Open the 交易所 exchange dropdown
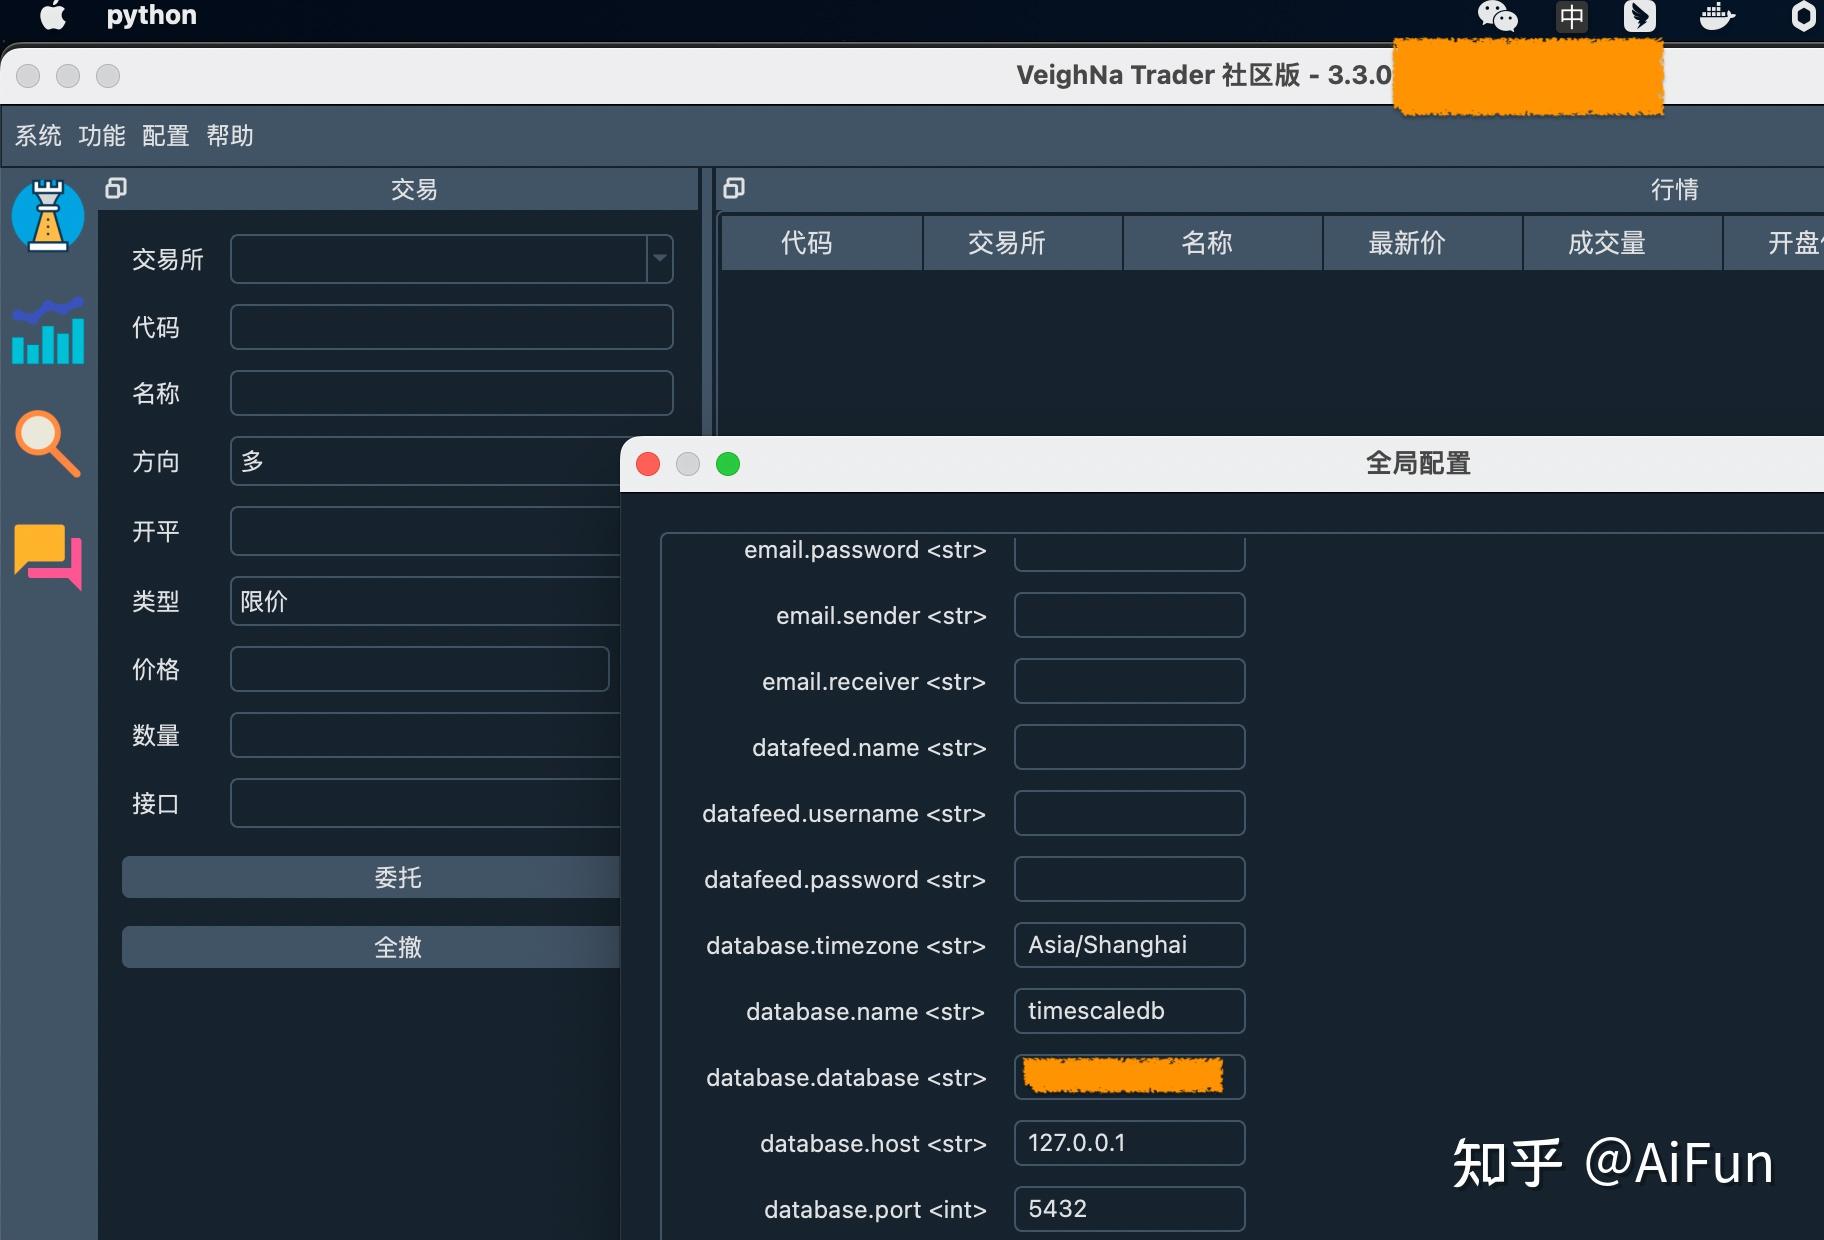Image resolution: width=1824 pixels, height=1240 pixels. pos(451,259)
